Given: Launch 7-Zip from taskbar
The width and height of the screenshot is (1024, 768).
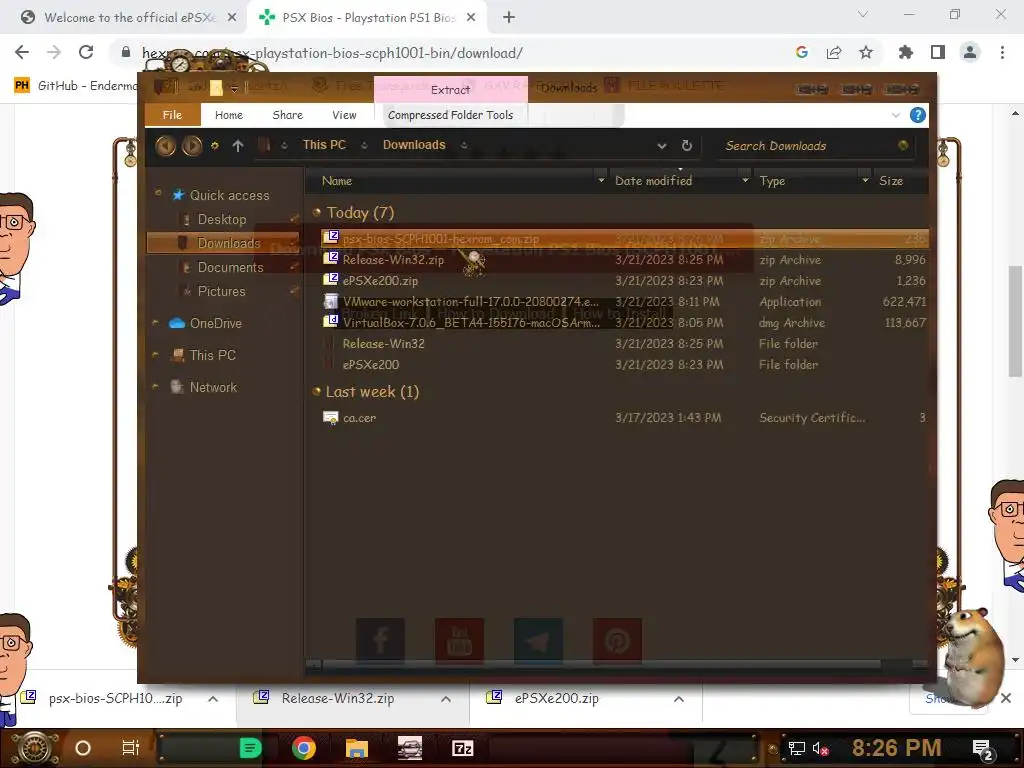Looking at the screenshot, I should pyautogui.click(x=462, y=748).
